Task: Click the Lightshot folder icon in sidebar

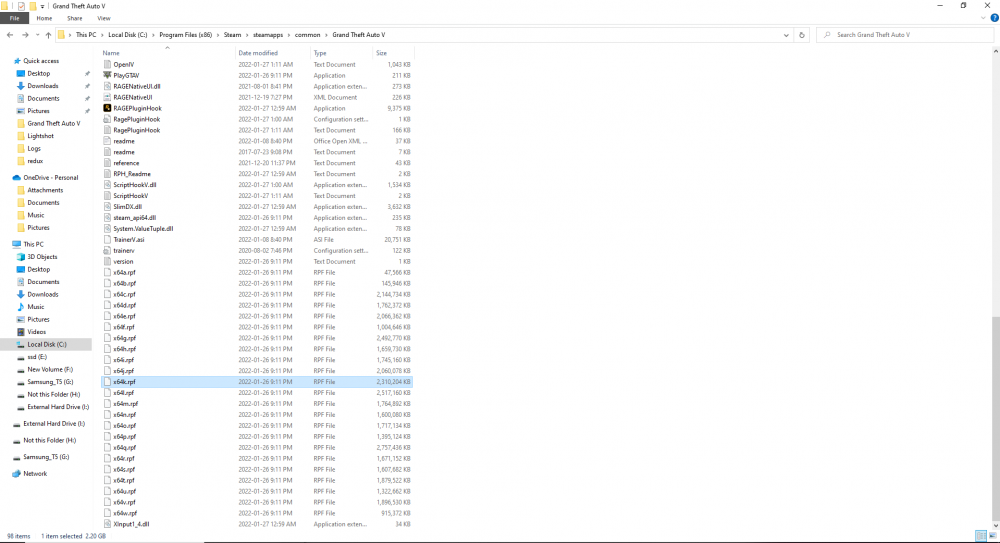Action: (x=21, y=136)
